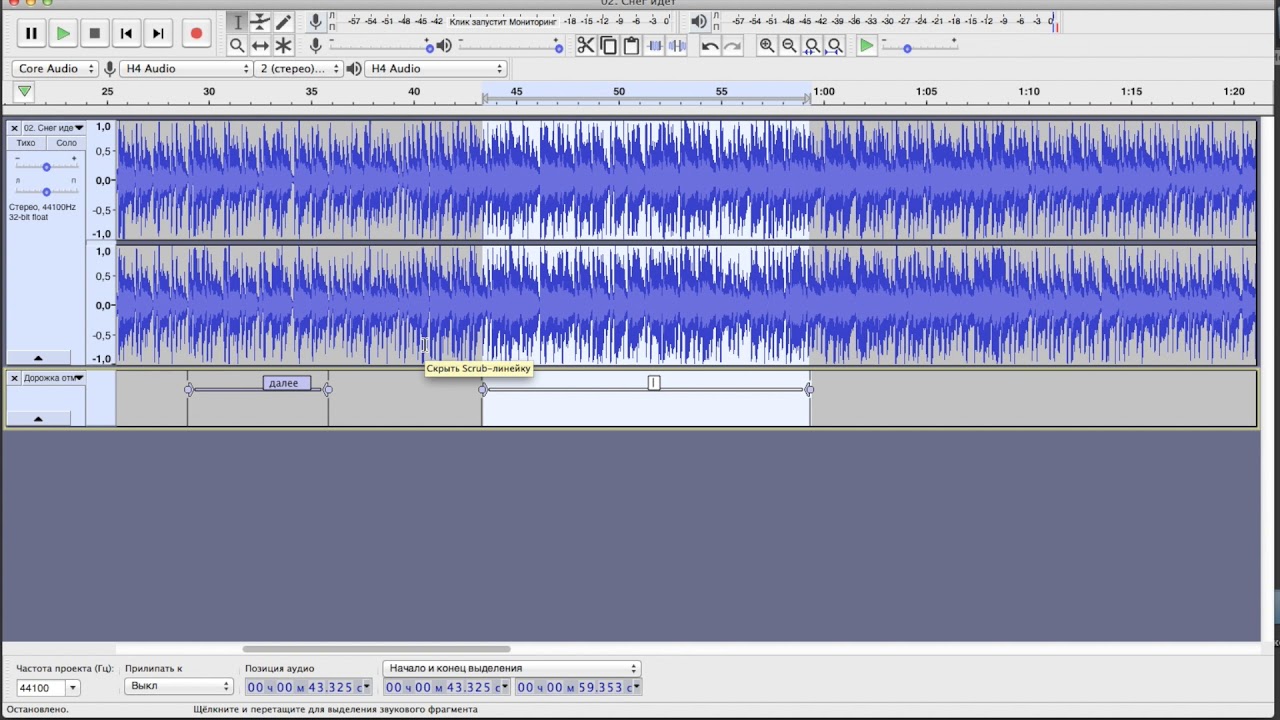Toggle the Соло button on track
Screen dimensions: 1280x720
tap(66, 143)
